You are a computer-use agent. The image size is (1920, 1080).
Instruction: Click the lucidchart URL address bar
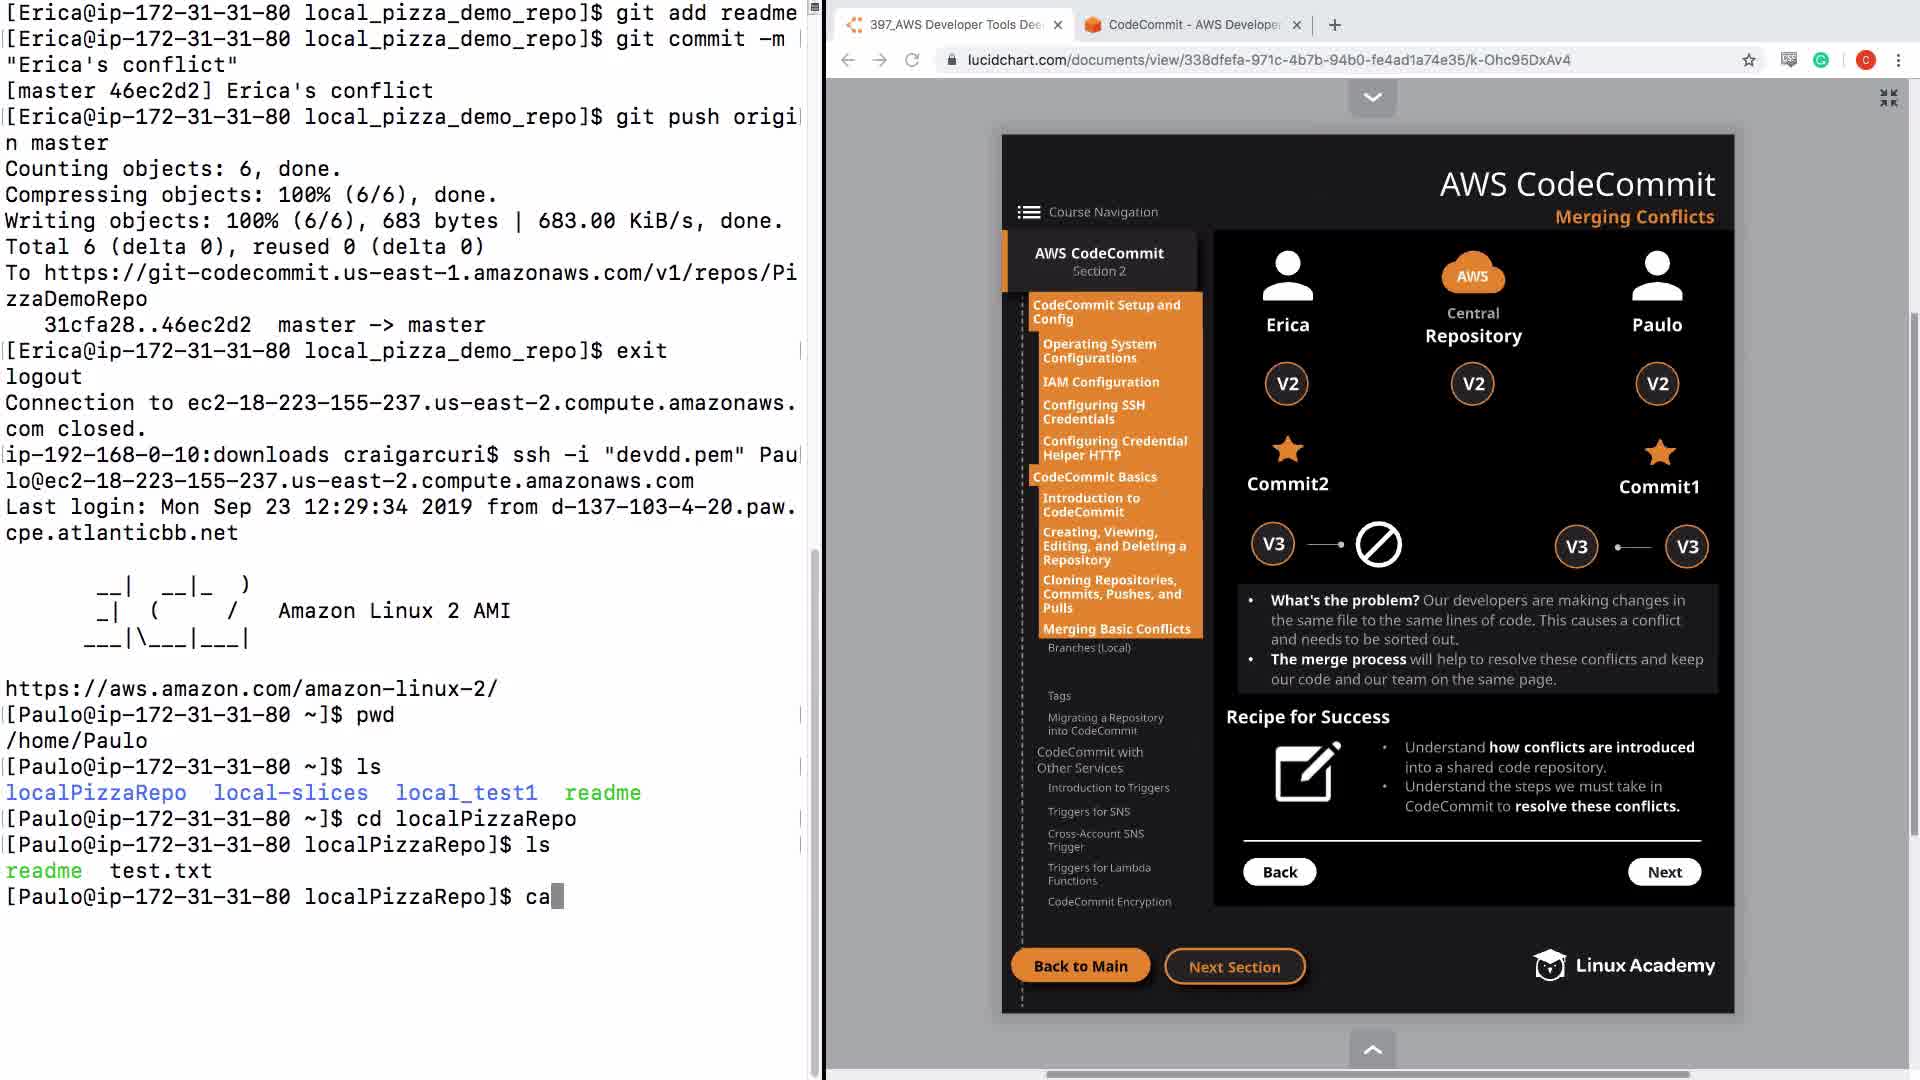(x=1268, y=60)
